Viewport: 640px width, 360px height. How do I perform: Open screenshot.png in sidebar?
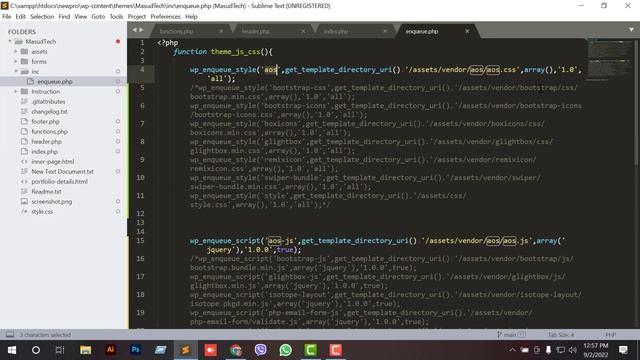[x=51, y=202]
